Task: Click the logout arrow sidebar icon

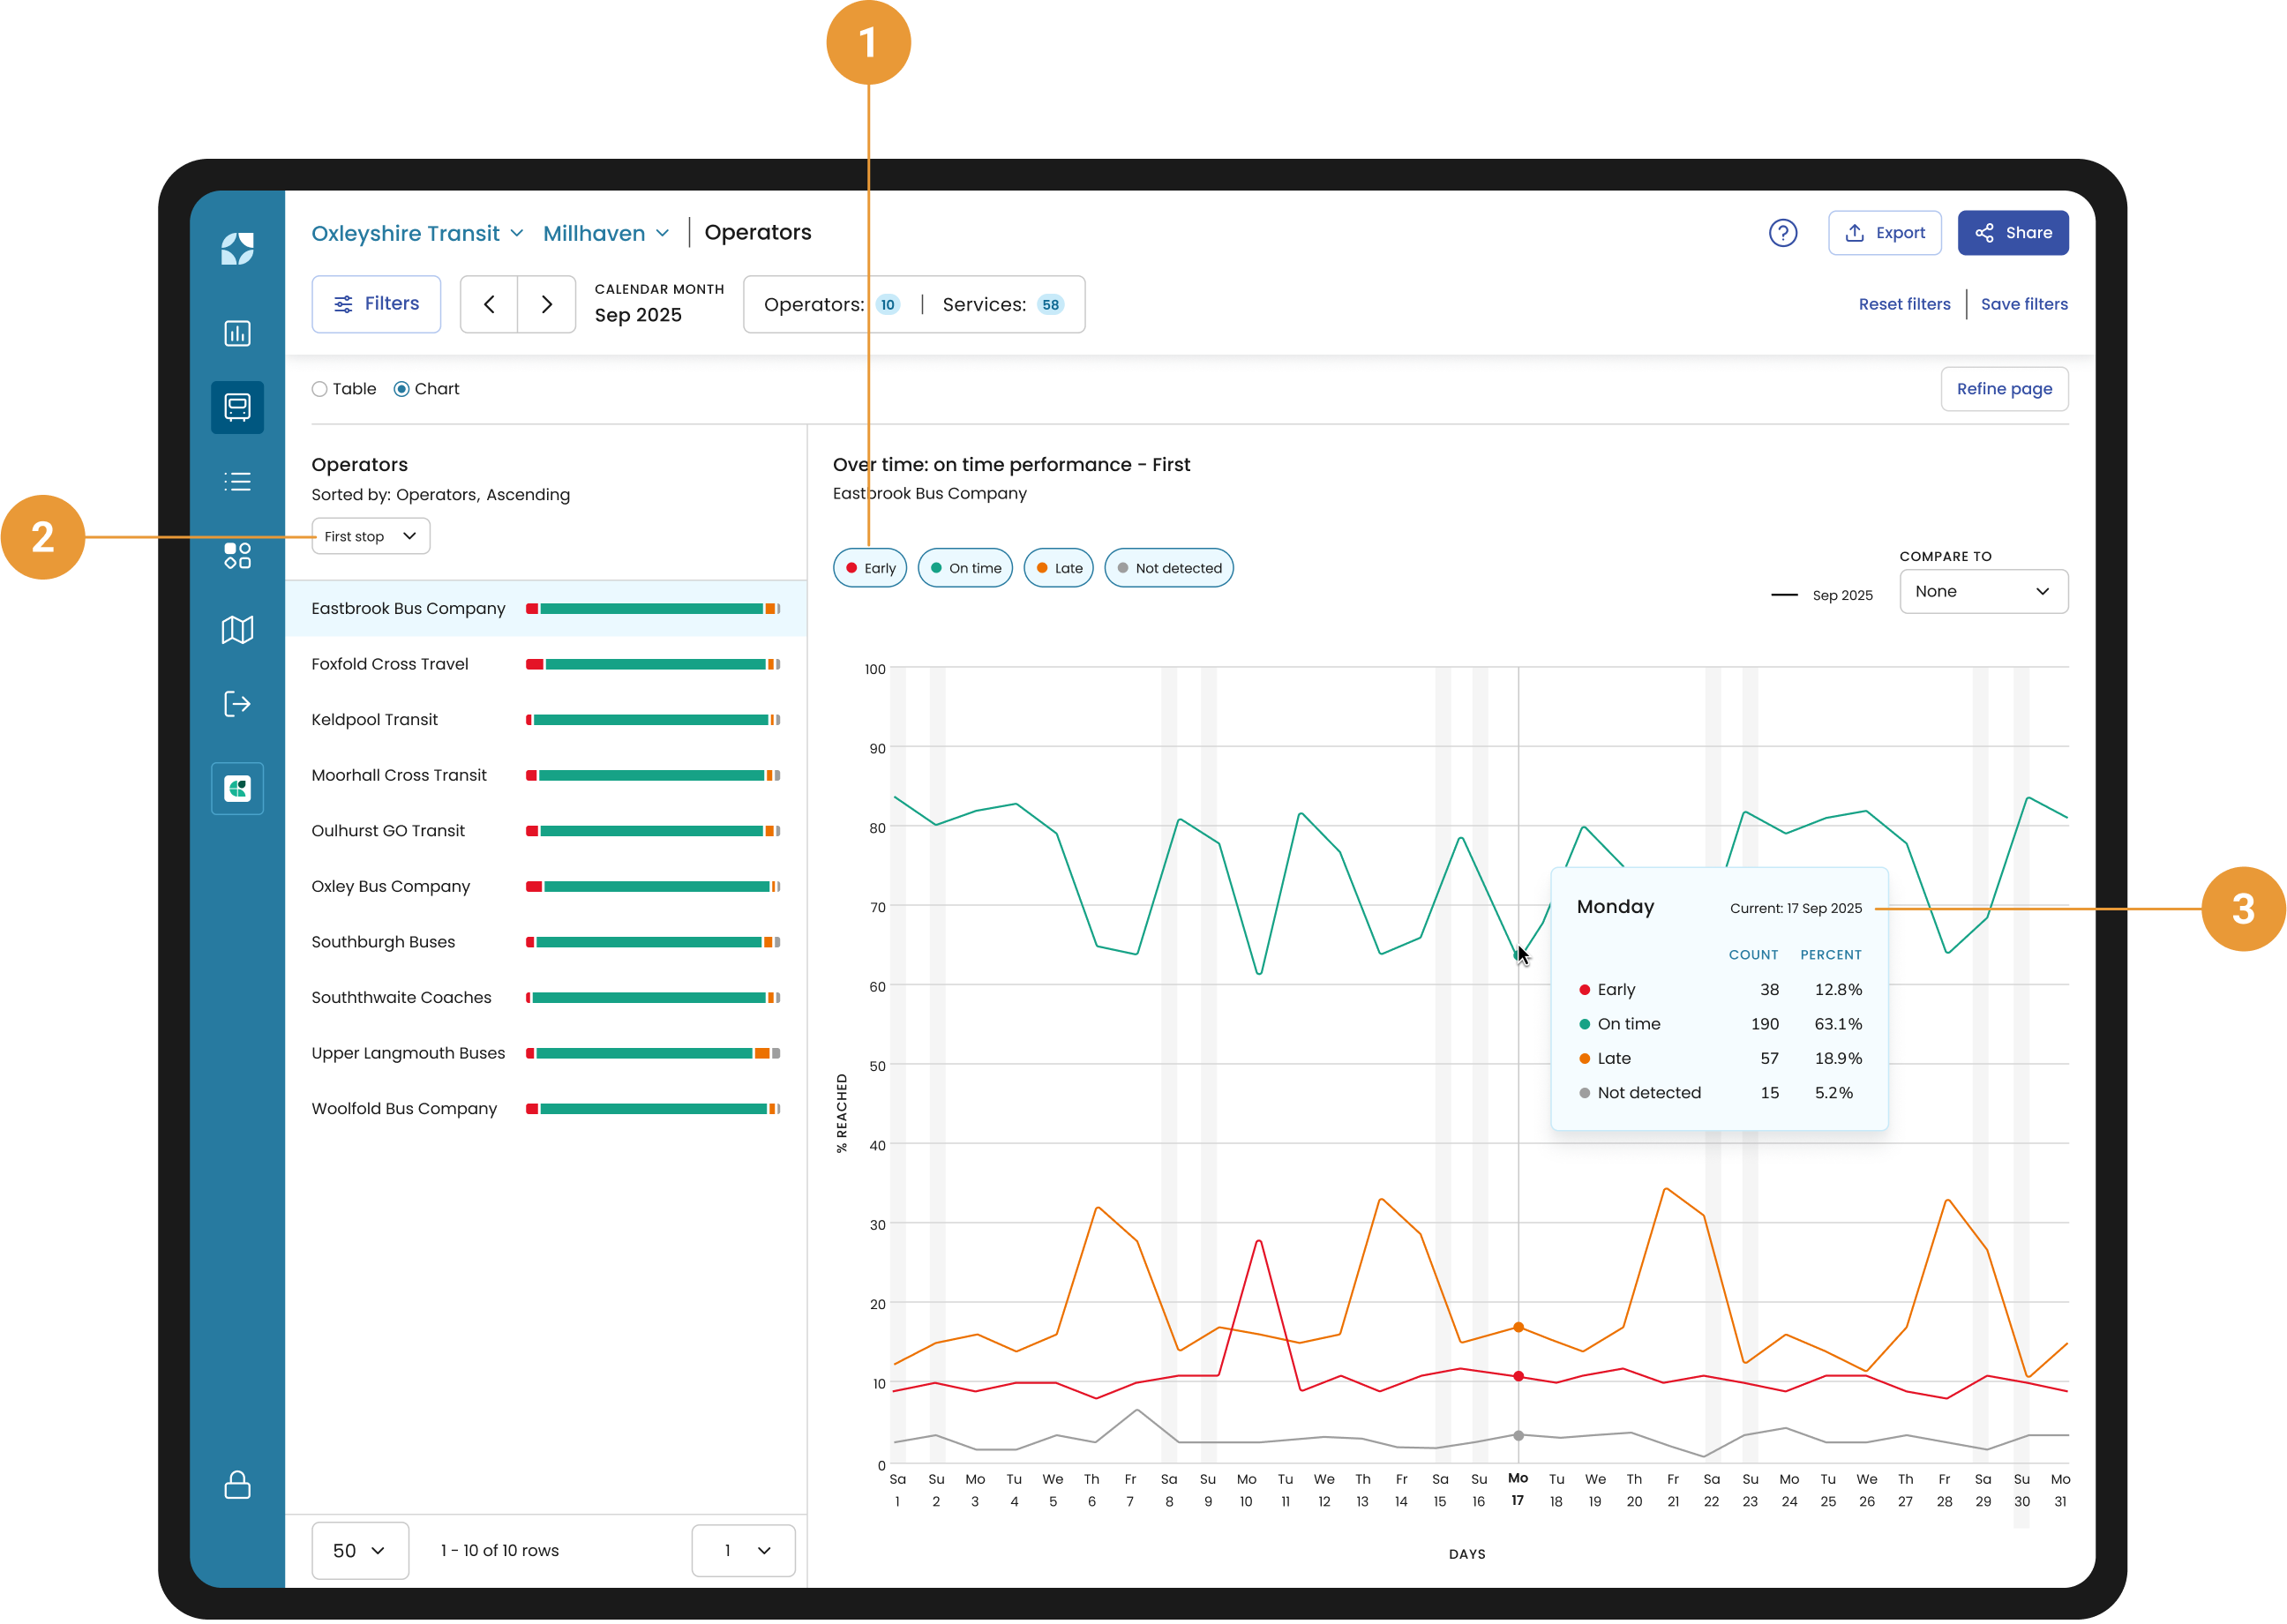Action: click(x=237, y=703)
